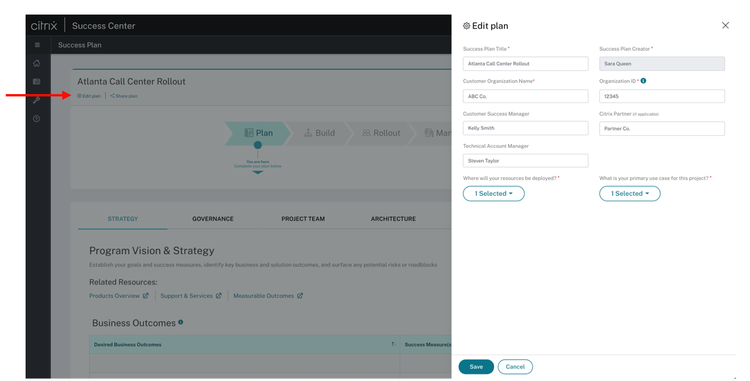
Task: Open Measurable Outcomes resource link
Action: (268, 295)
